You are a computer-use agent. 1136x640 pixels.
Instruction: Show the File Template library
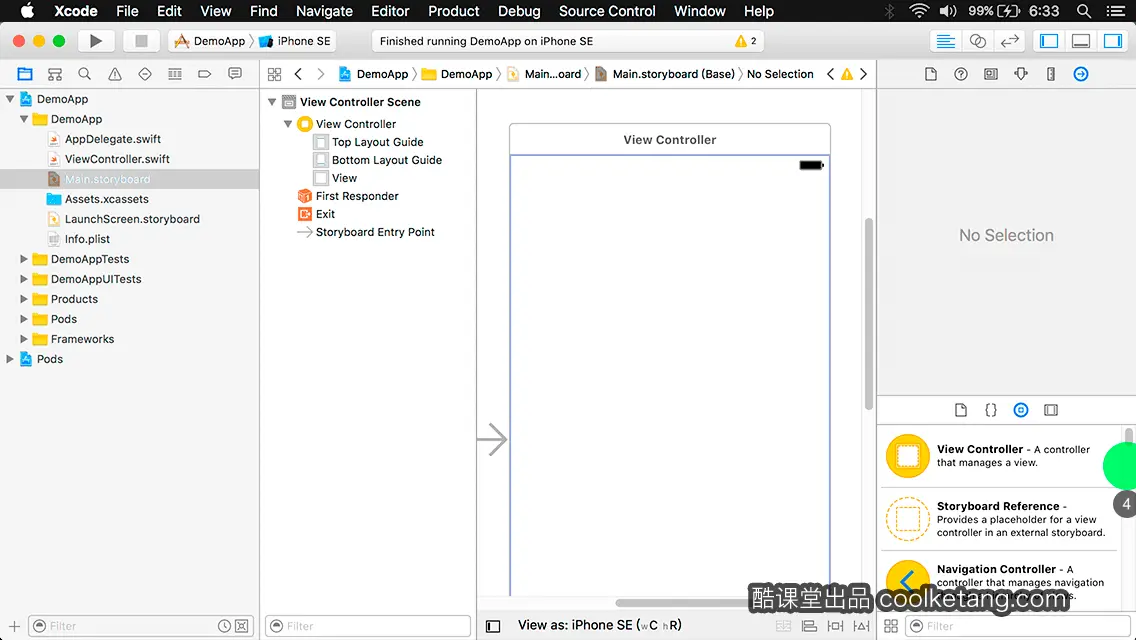pos(961,410)
